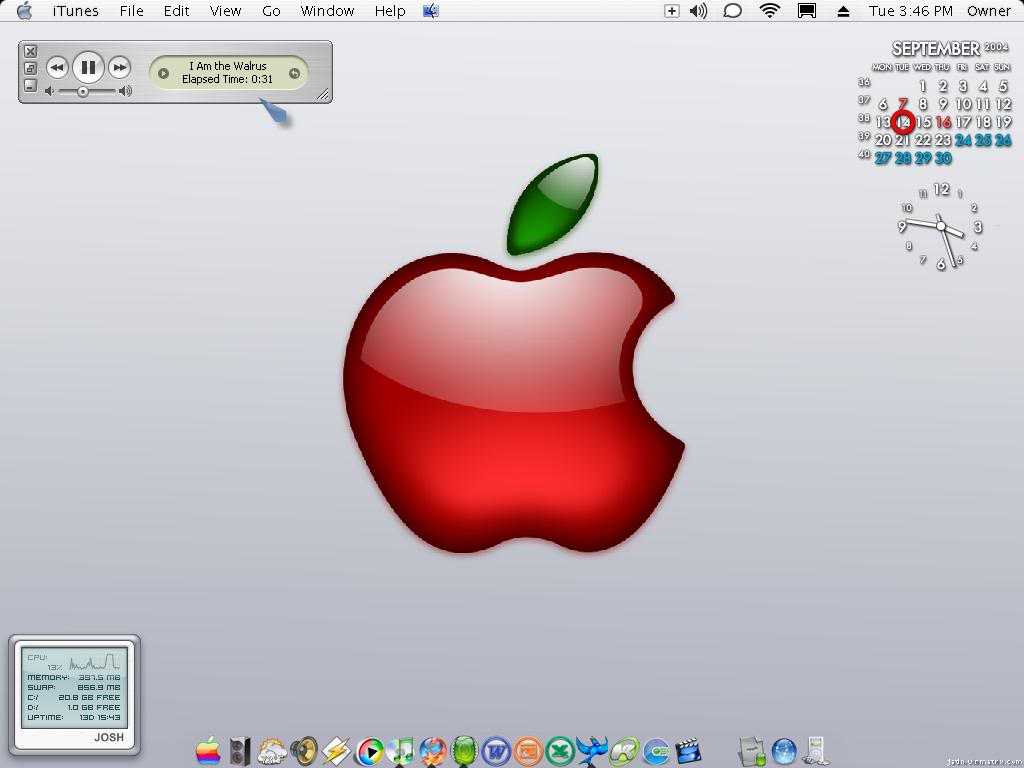Go back to the previous track

coord(57,67)
